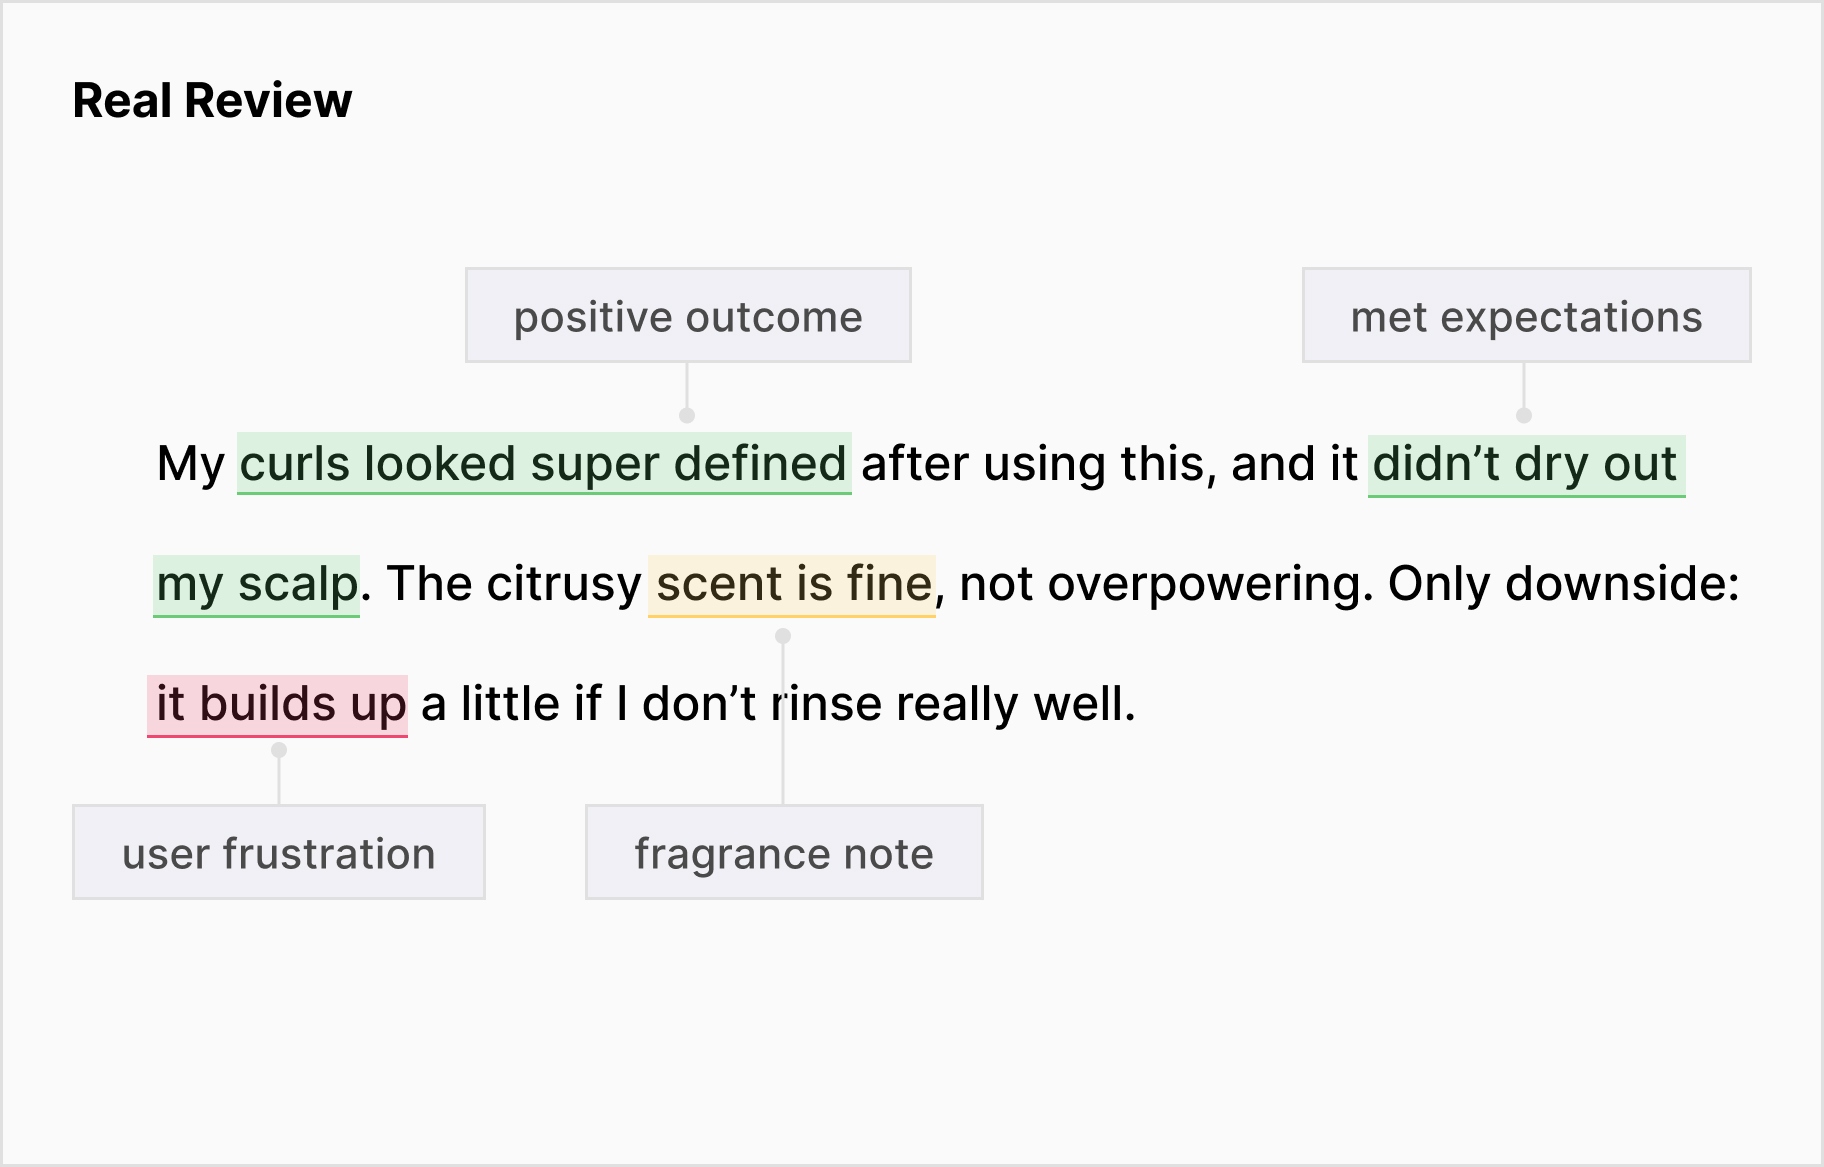Click the green highlighted 'my scalp' text
The height and width of the screenshot is (1167, 1824).
(257, 584)
